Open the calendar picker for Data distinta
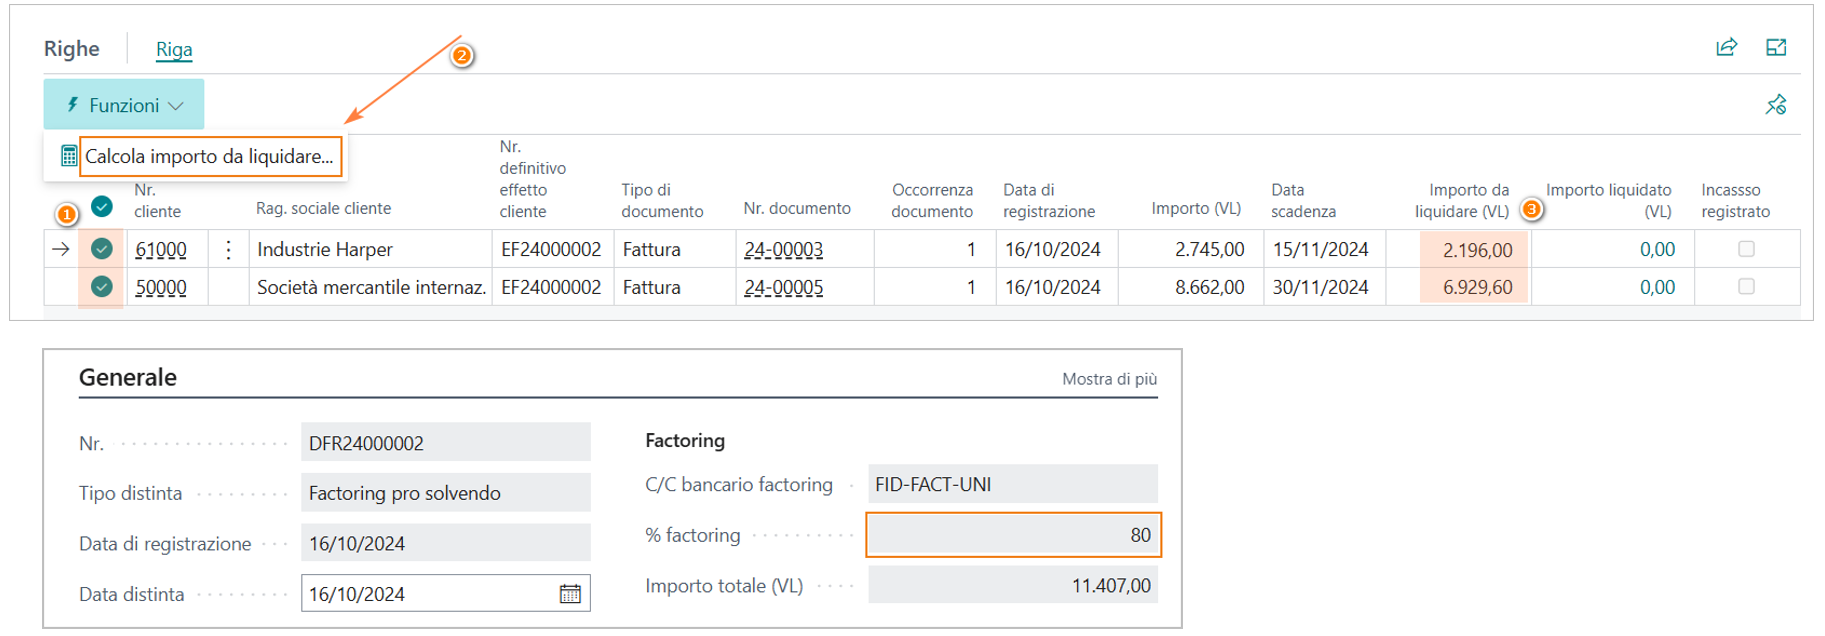 (x=570, y=594)
